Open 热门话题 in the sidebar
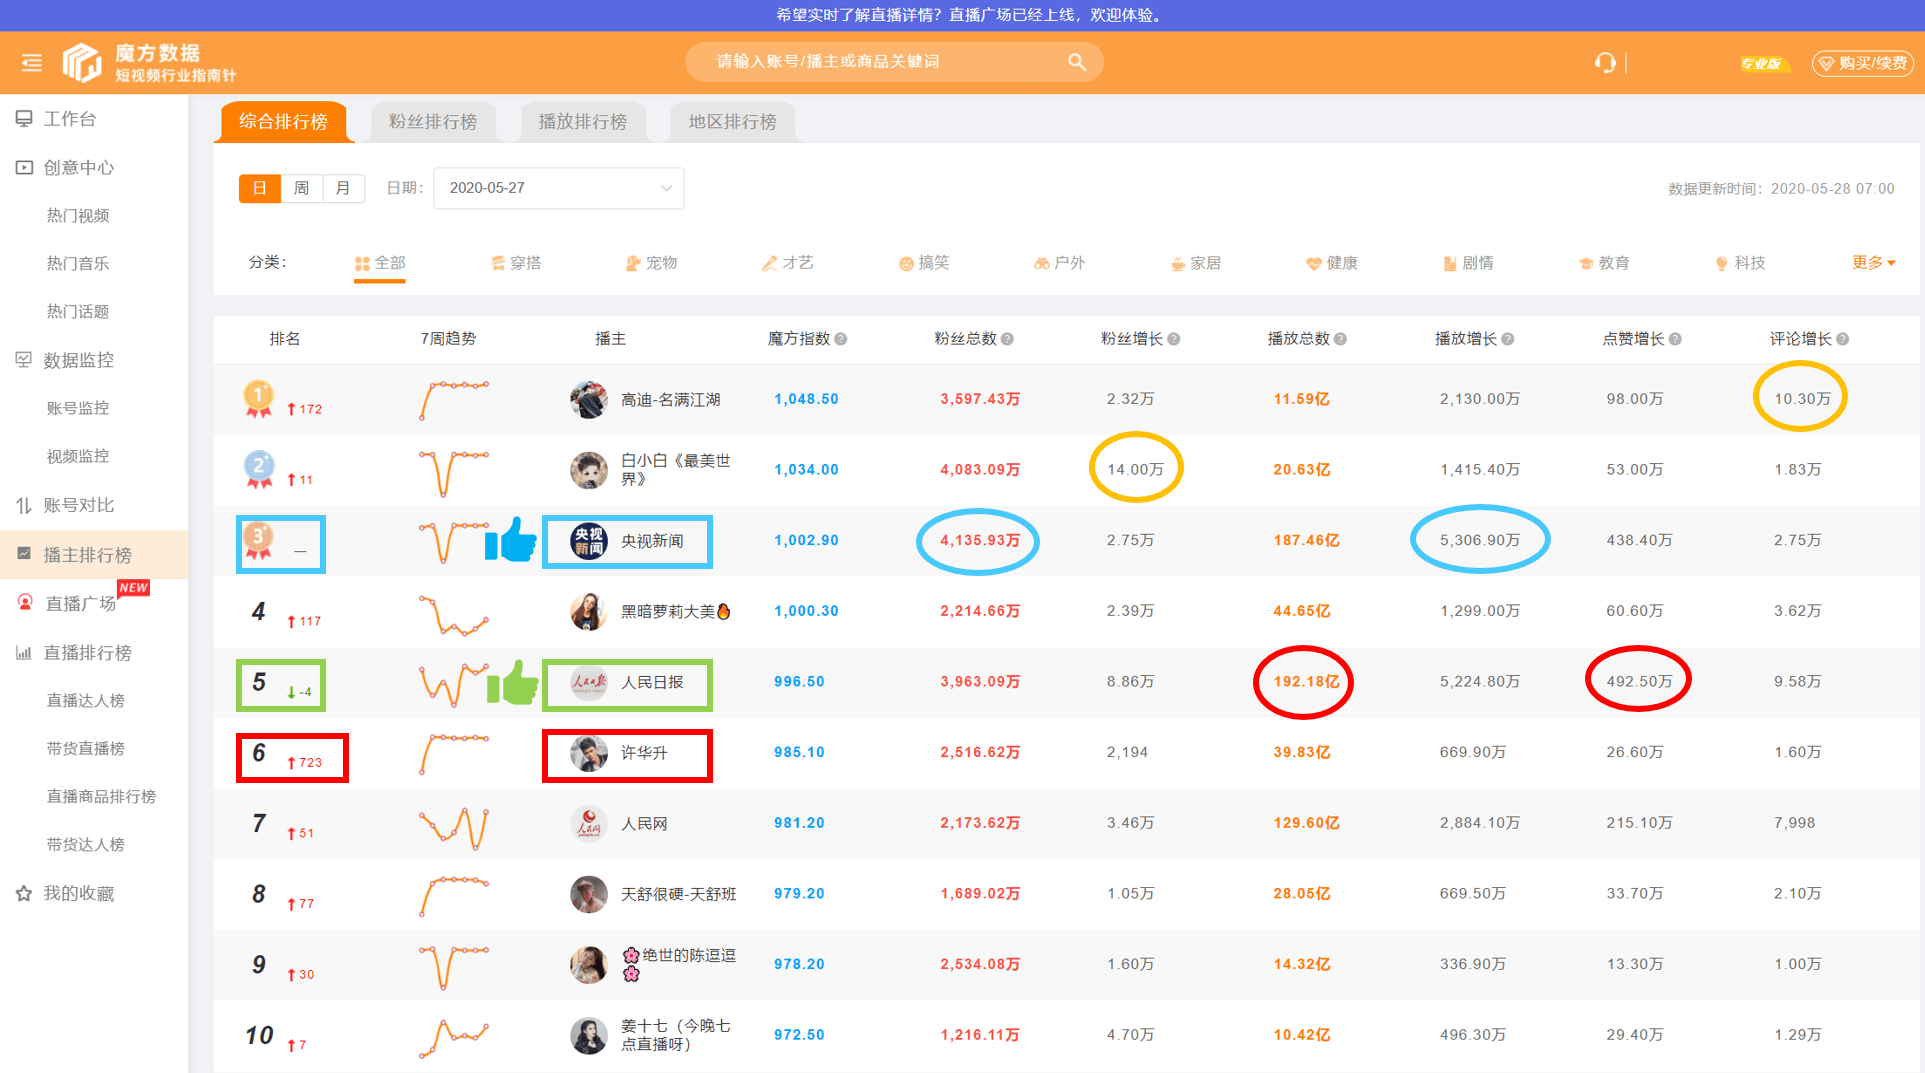Viewport: 1925px width, 1073px height. pyautogui.click(x=78, y=311)
